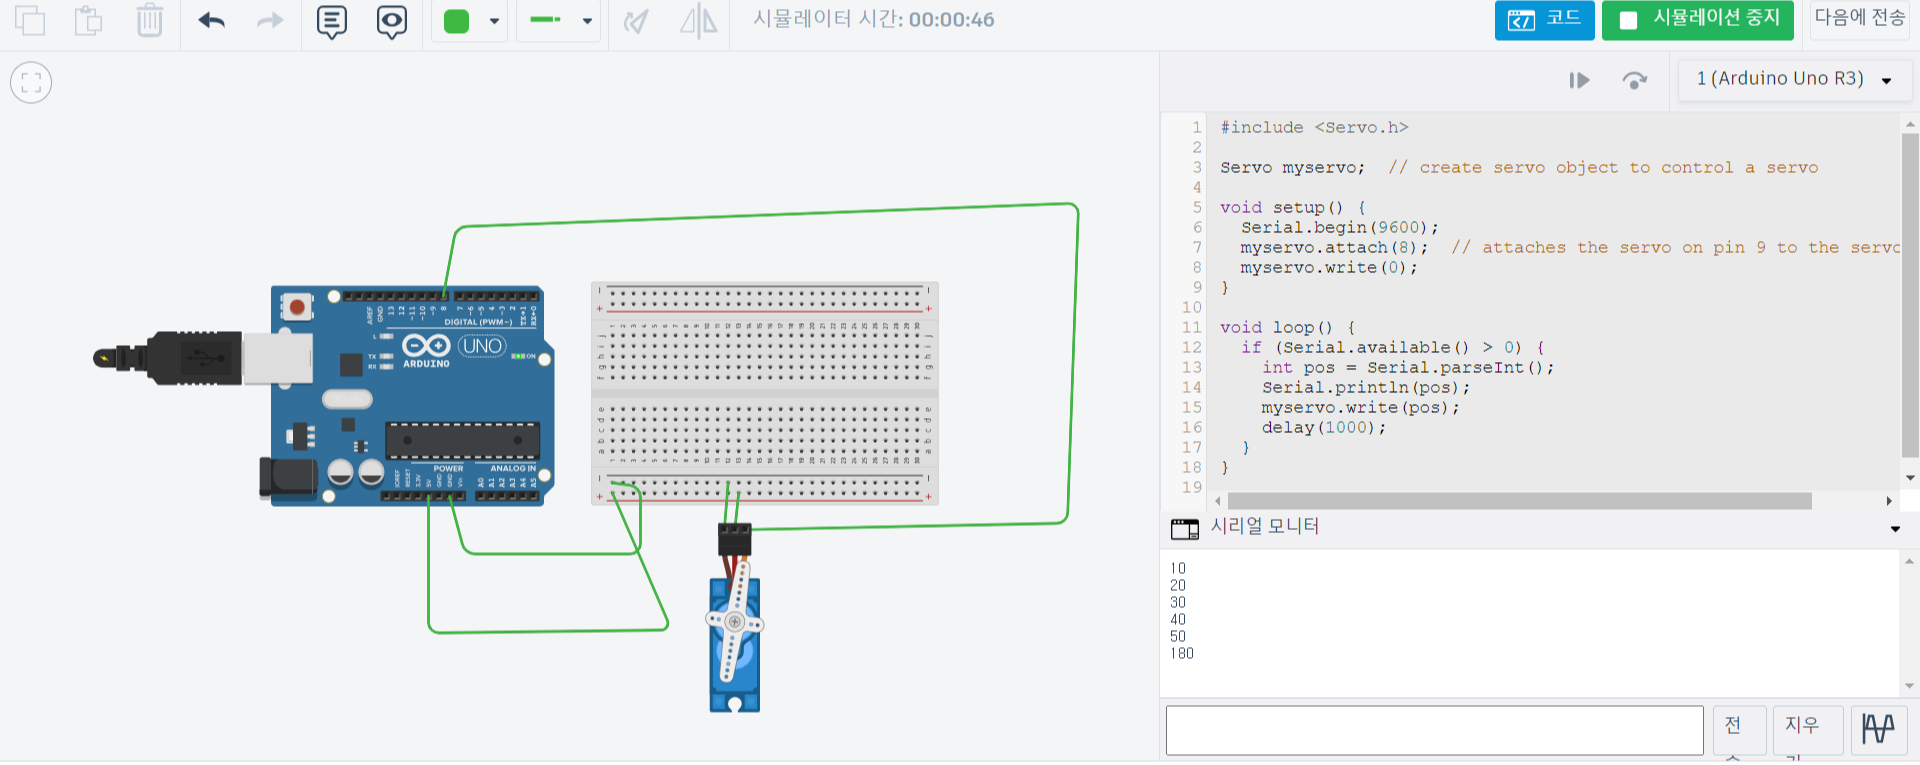Click the Mirror flip icon

pos(698,20)
